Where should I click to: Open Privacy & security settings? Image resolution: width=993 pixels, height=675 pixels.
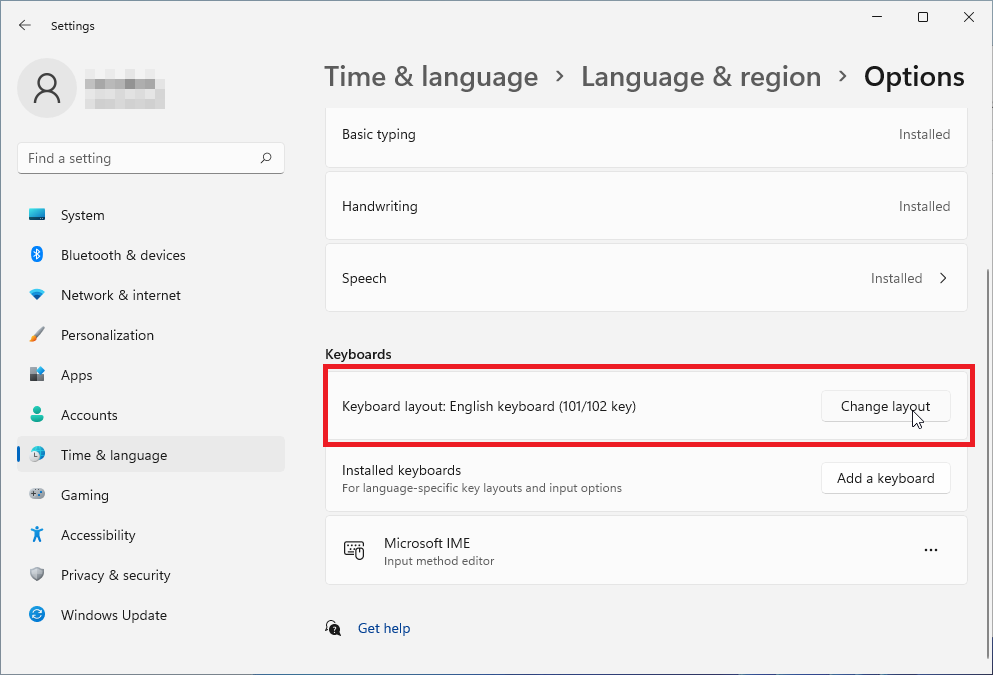pos(115,575)
